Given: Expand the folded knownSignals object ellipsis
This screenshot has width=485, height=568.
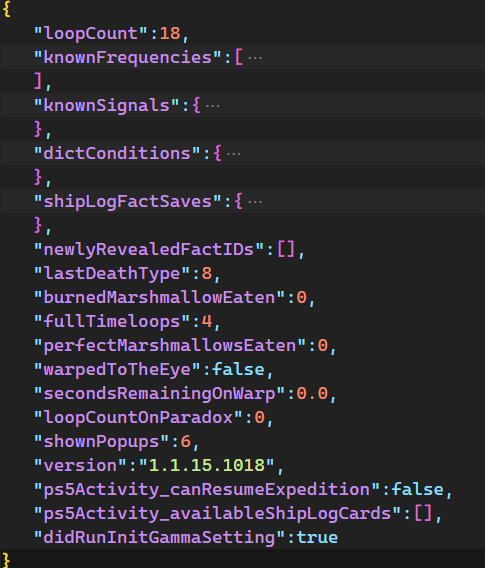Looking at the screenshot, I should coord(213,106).
